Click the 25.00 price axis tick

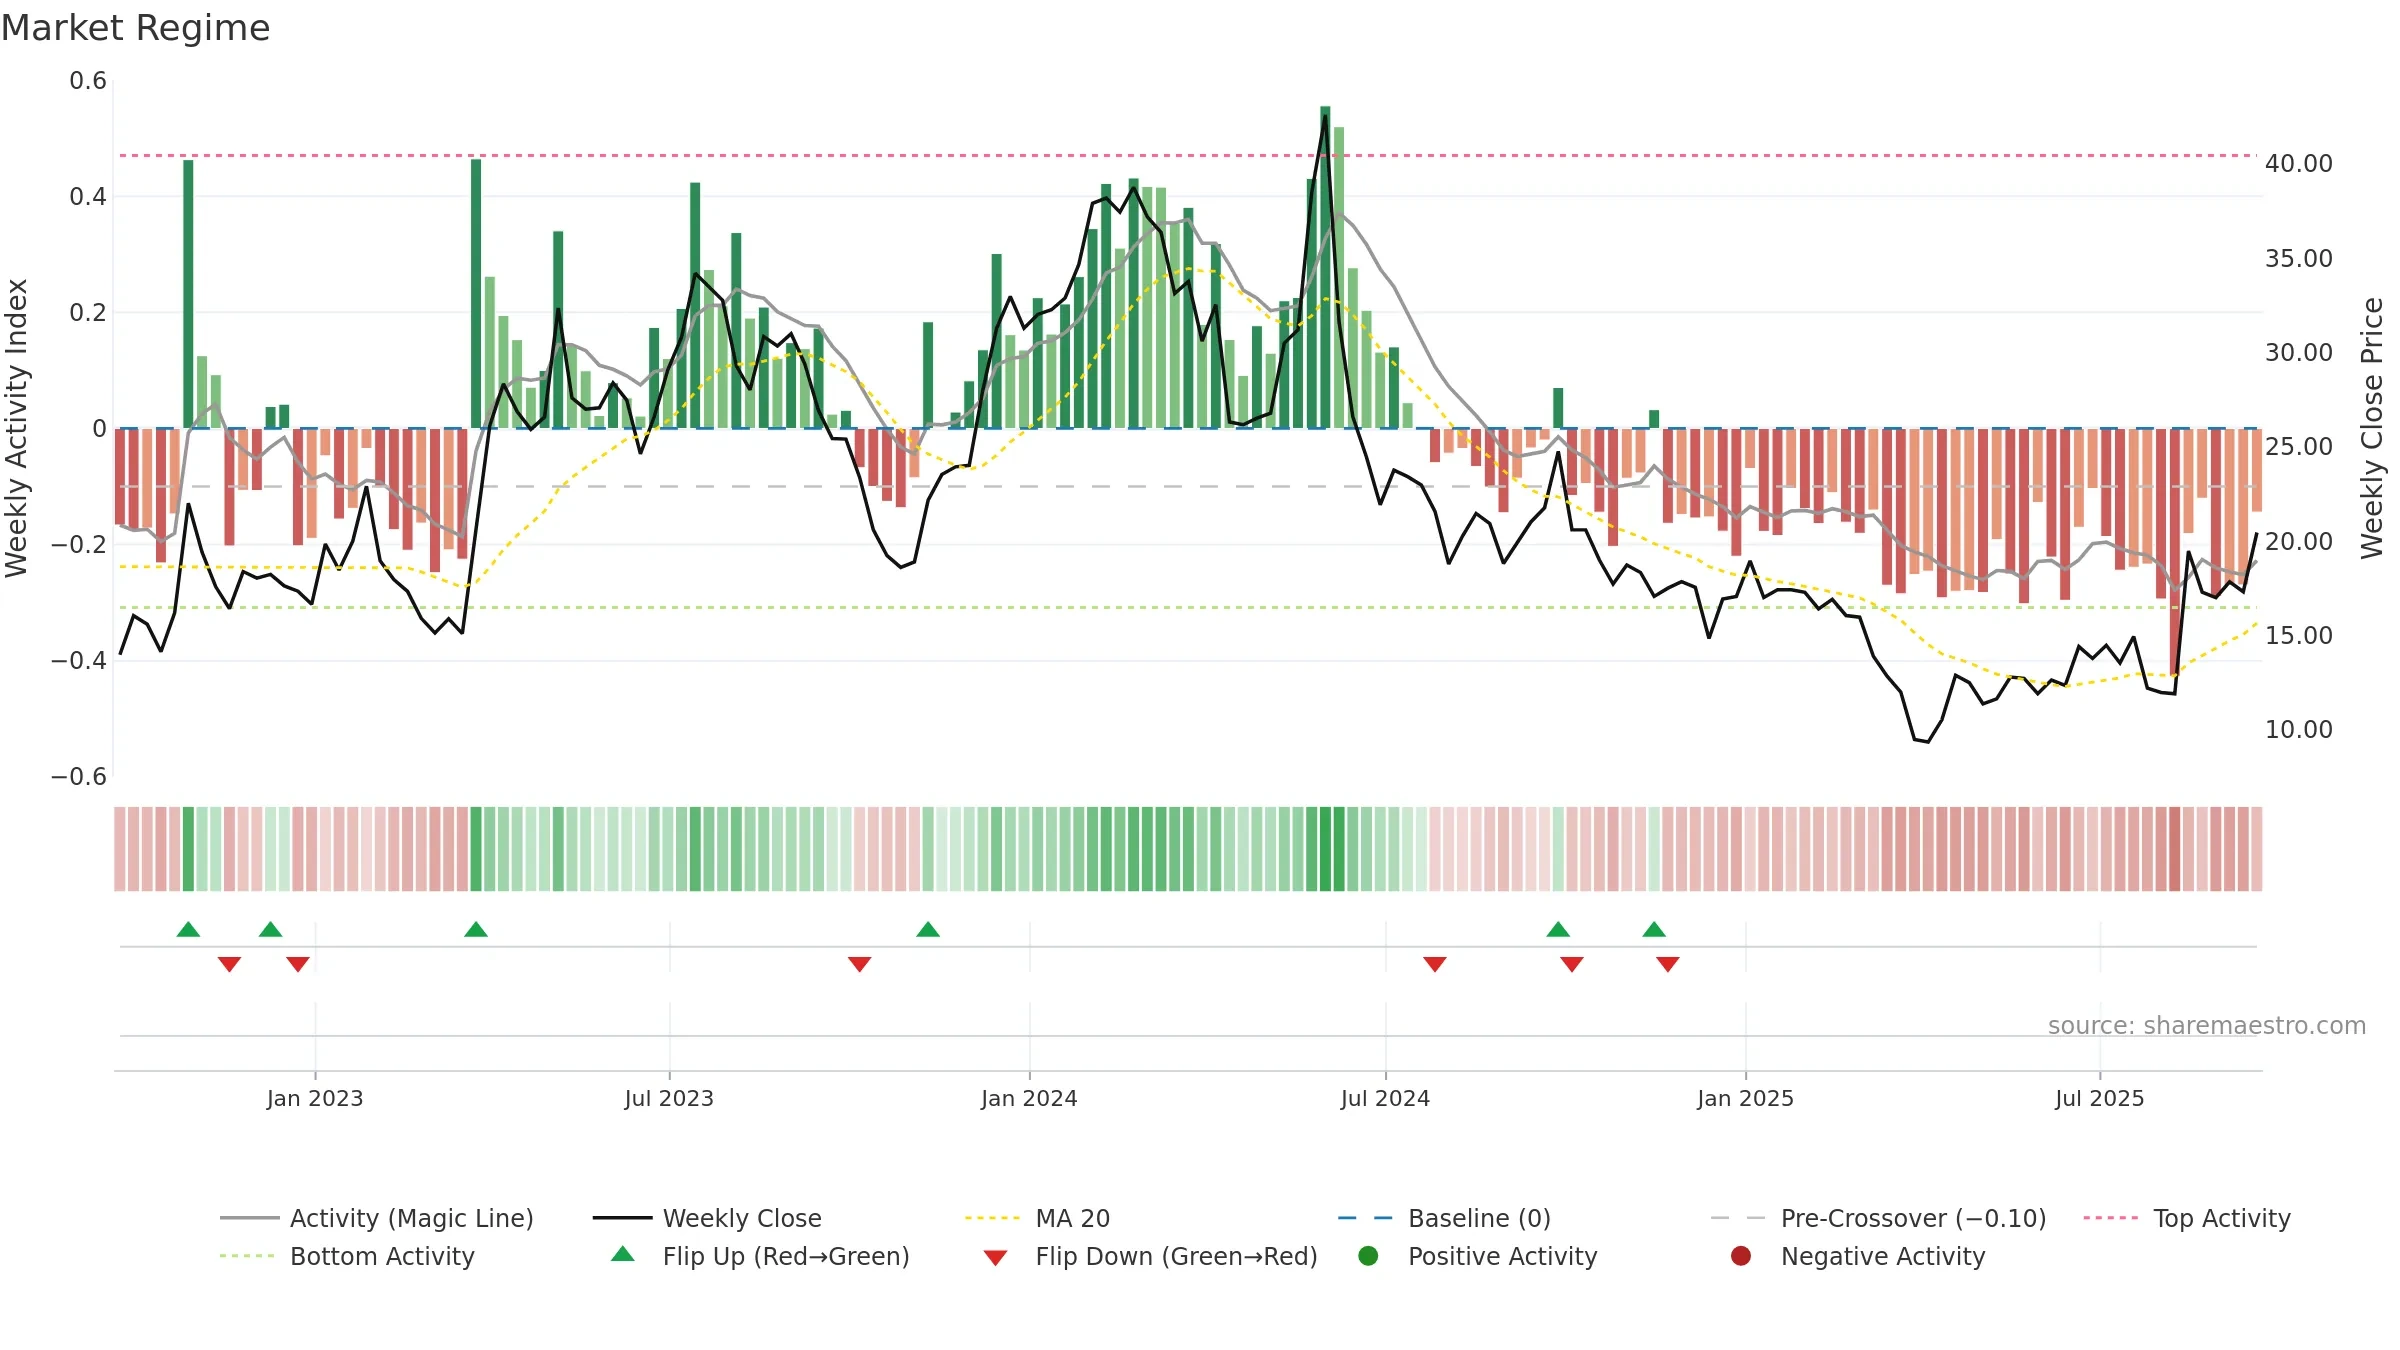pyautogui.click(x=2298, y=446)
